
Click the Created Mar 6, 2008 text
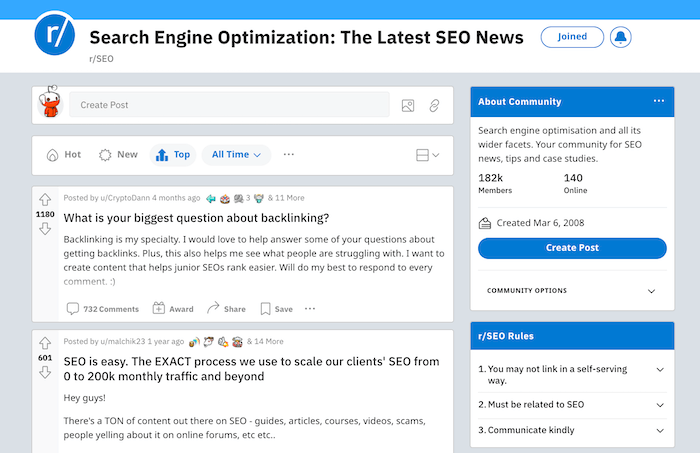[x=540, y=223]
